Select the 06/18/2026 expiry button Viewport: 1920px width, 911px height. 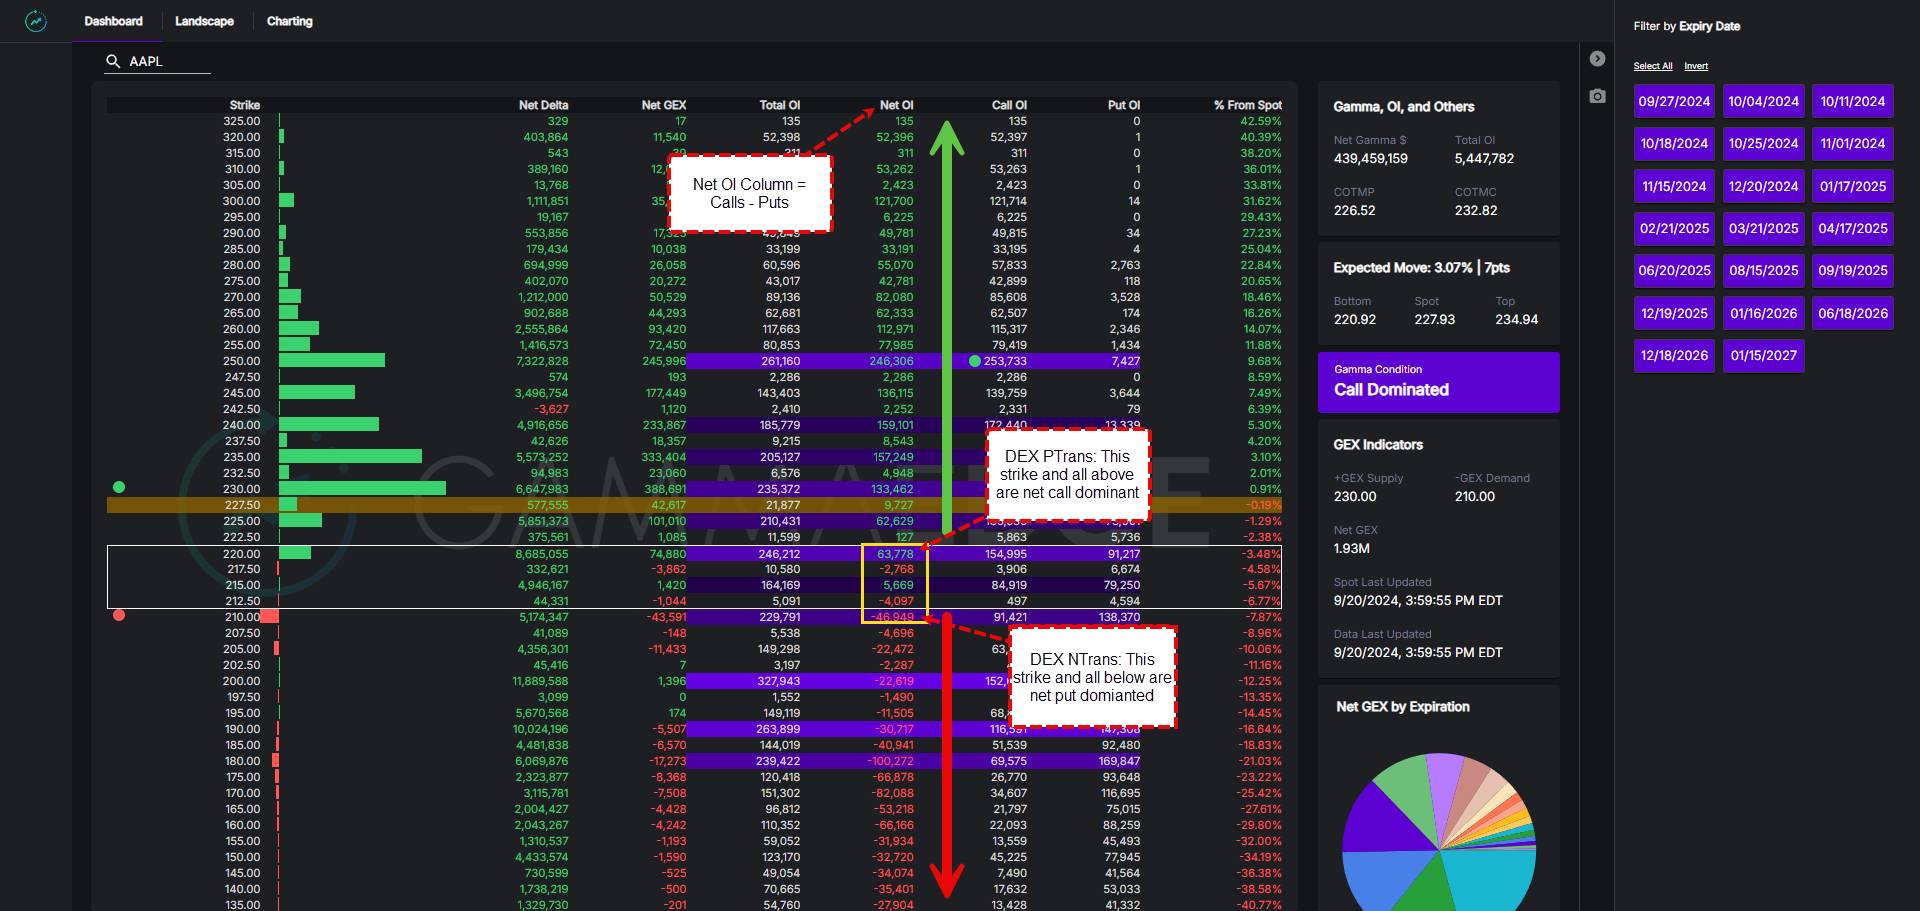click(1852, 313)
